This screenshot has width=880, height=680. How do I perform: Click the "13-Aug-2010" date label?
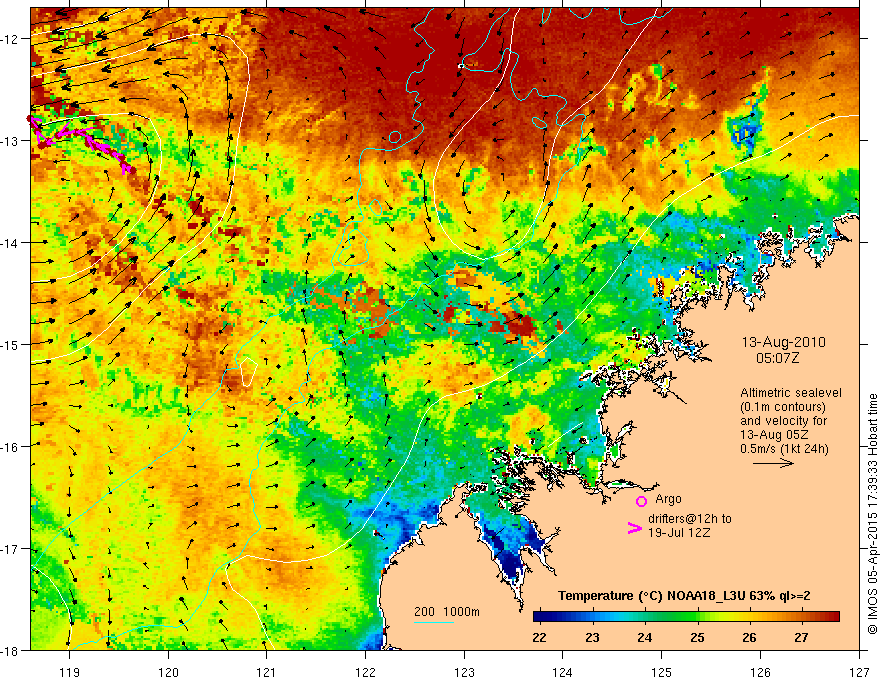[783, 342]
